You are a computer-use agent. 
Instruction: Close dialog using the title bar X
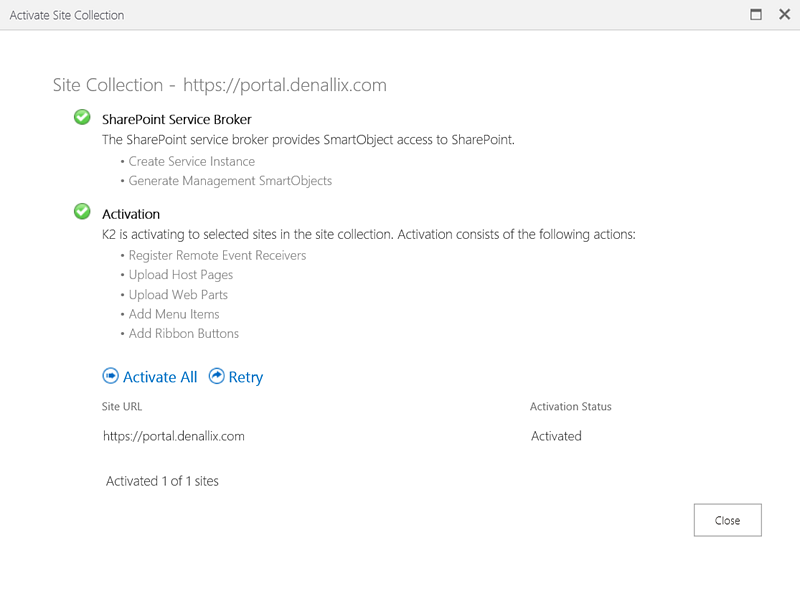(x=784, y=15)
